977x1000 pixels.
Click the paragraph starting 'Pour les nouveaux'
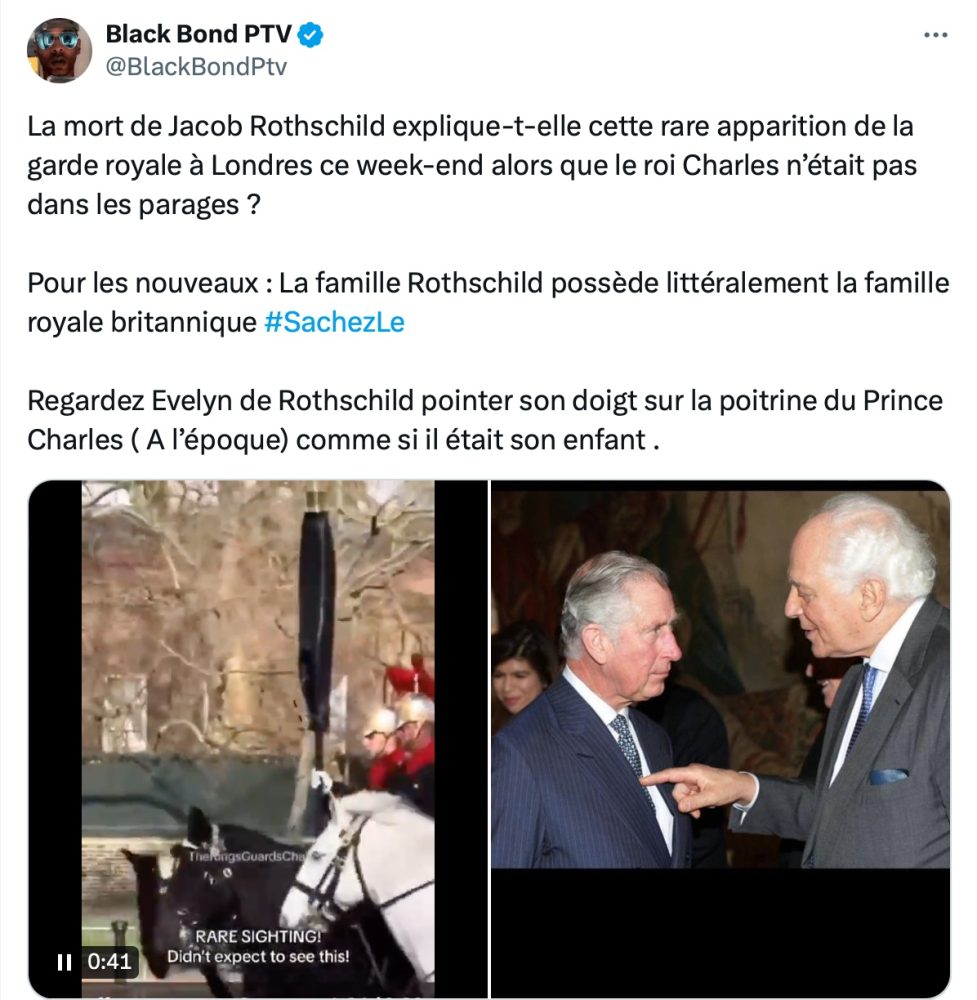coord(488,303)
